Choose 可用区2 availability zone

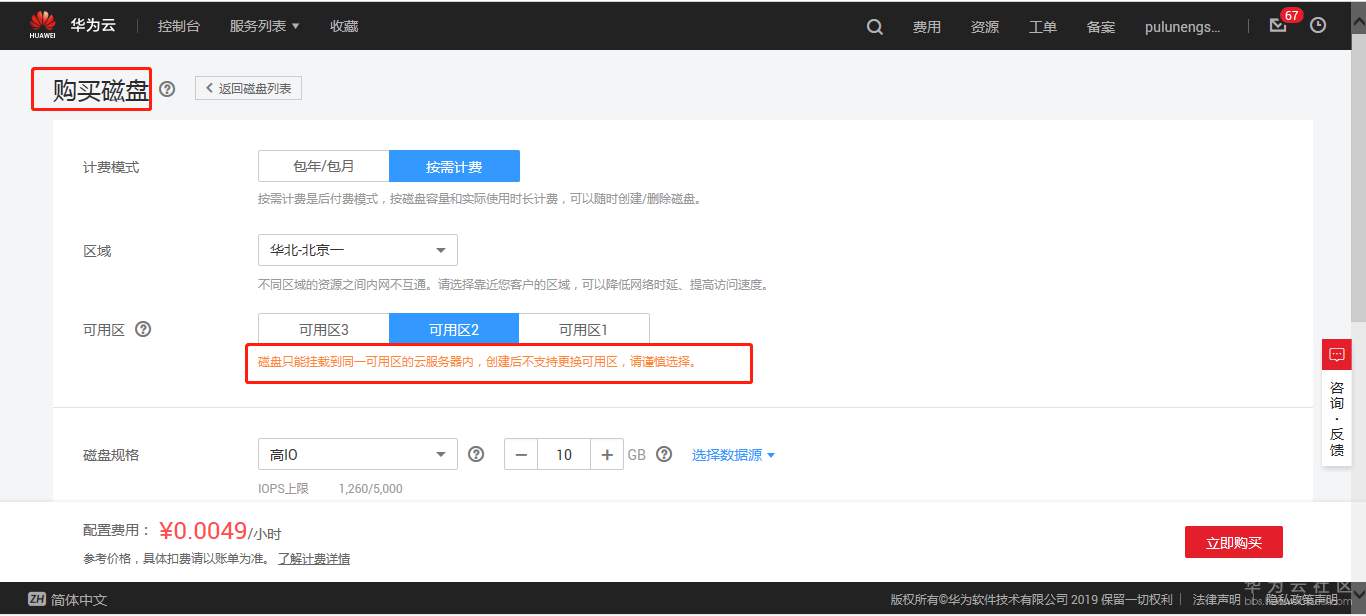click(x=454, y=329)
